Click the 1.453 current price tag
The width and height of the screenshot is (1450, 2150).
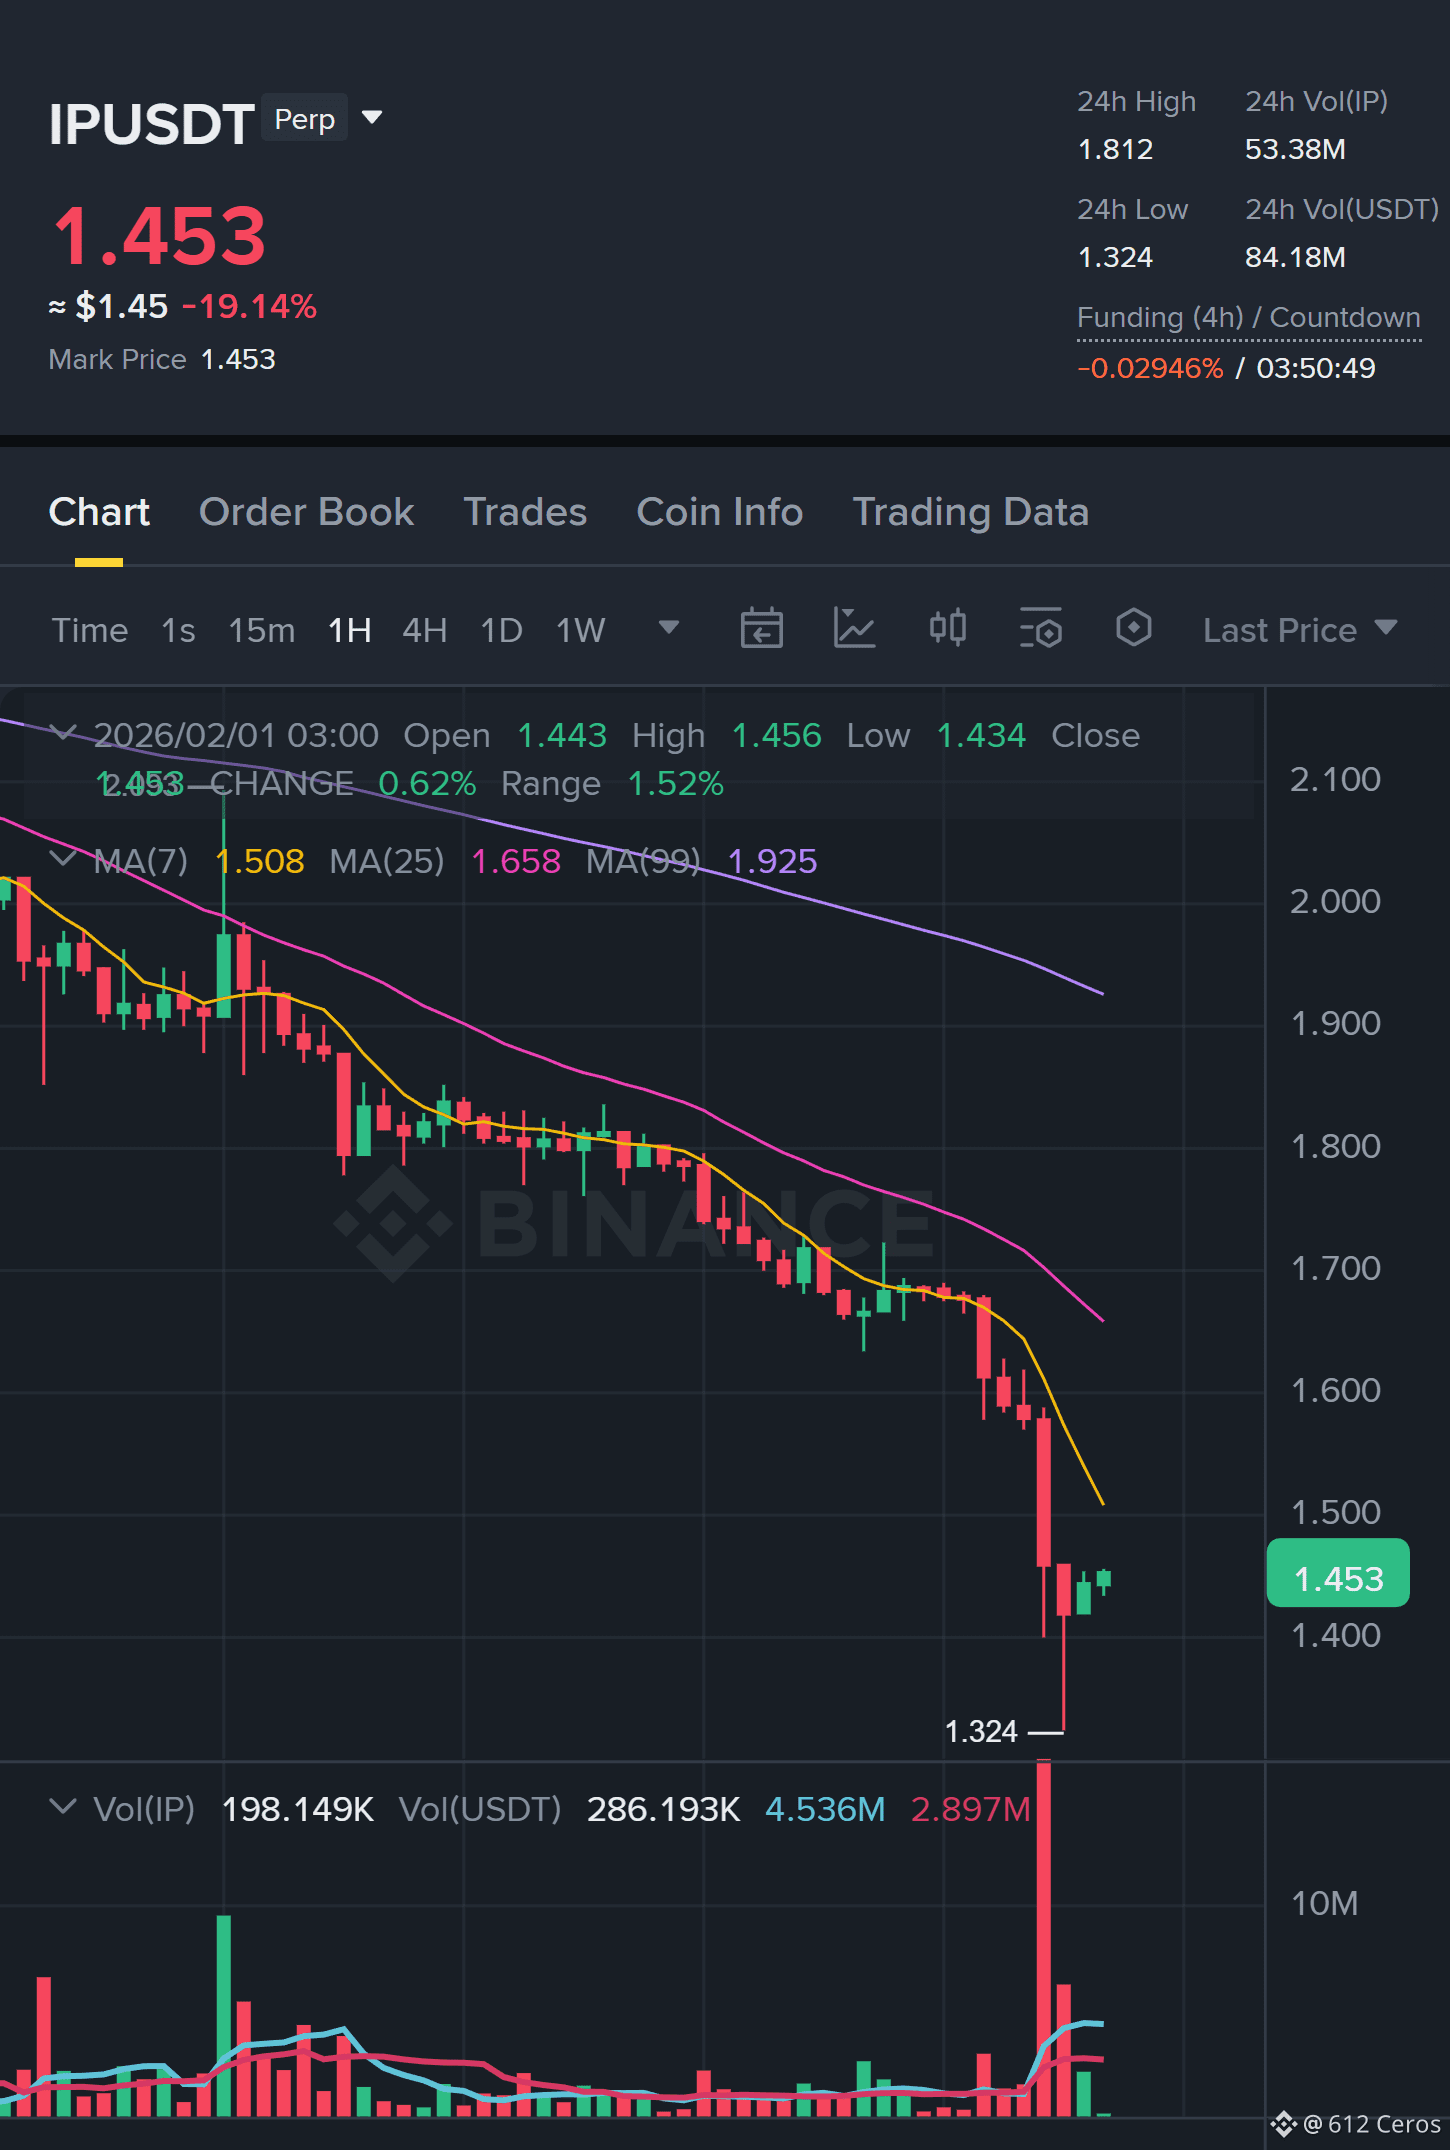click(1338, 1578)
